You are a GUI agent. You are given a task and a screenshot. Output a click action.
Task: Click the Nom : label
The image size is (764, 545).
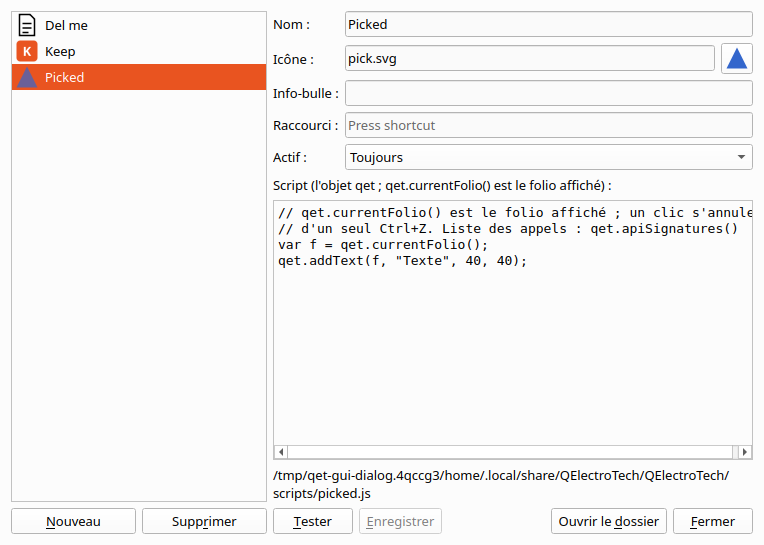[x=291, y=24]
